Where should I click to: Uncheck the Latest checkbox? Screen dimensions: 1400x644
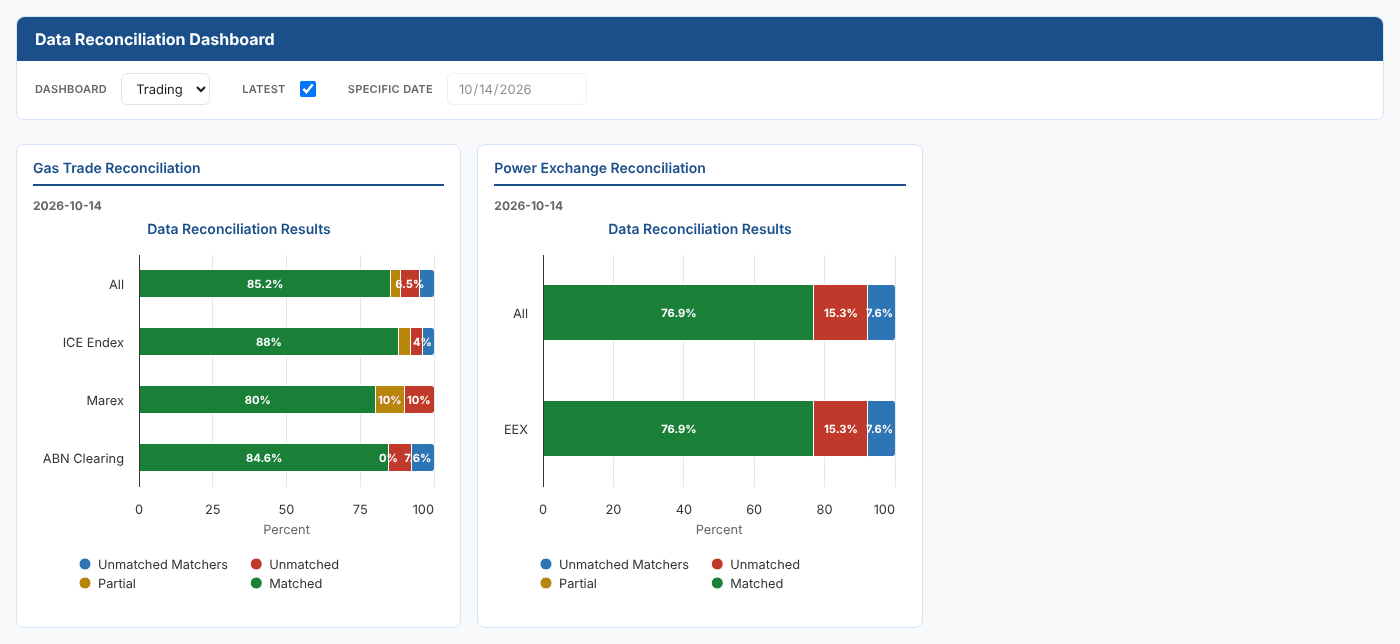(x=308, y=89)
